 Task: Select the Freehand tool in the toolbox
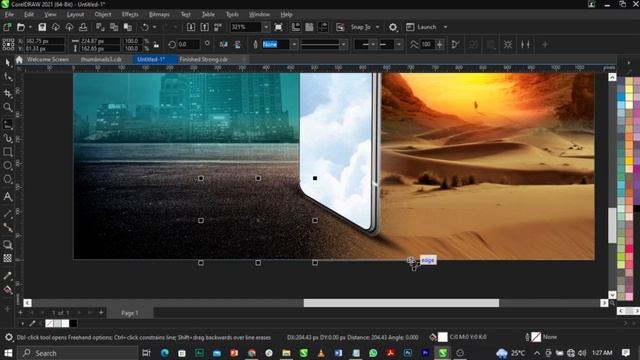coord(7,124)
